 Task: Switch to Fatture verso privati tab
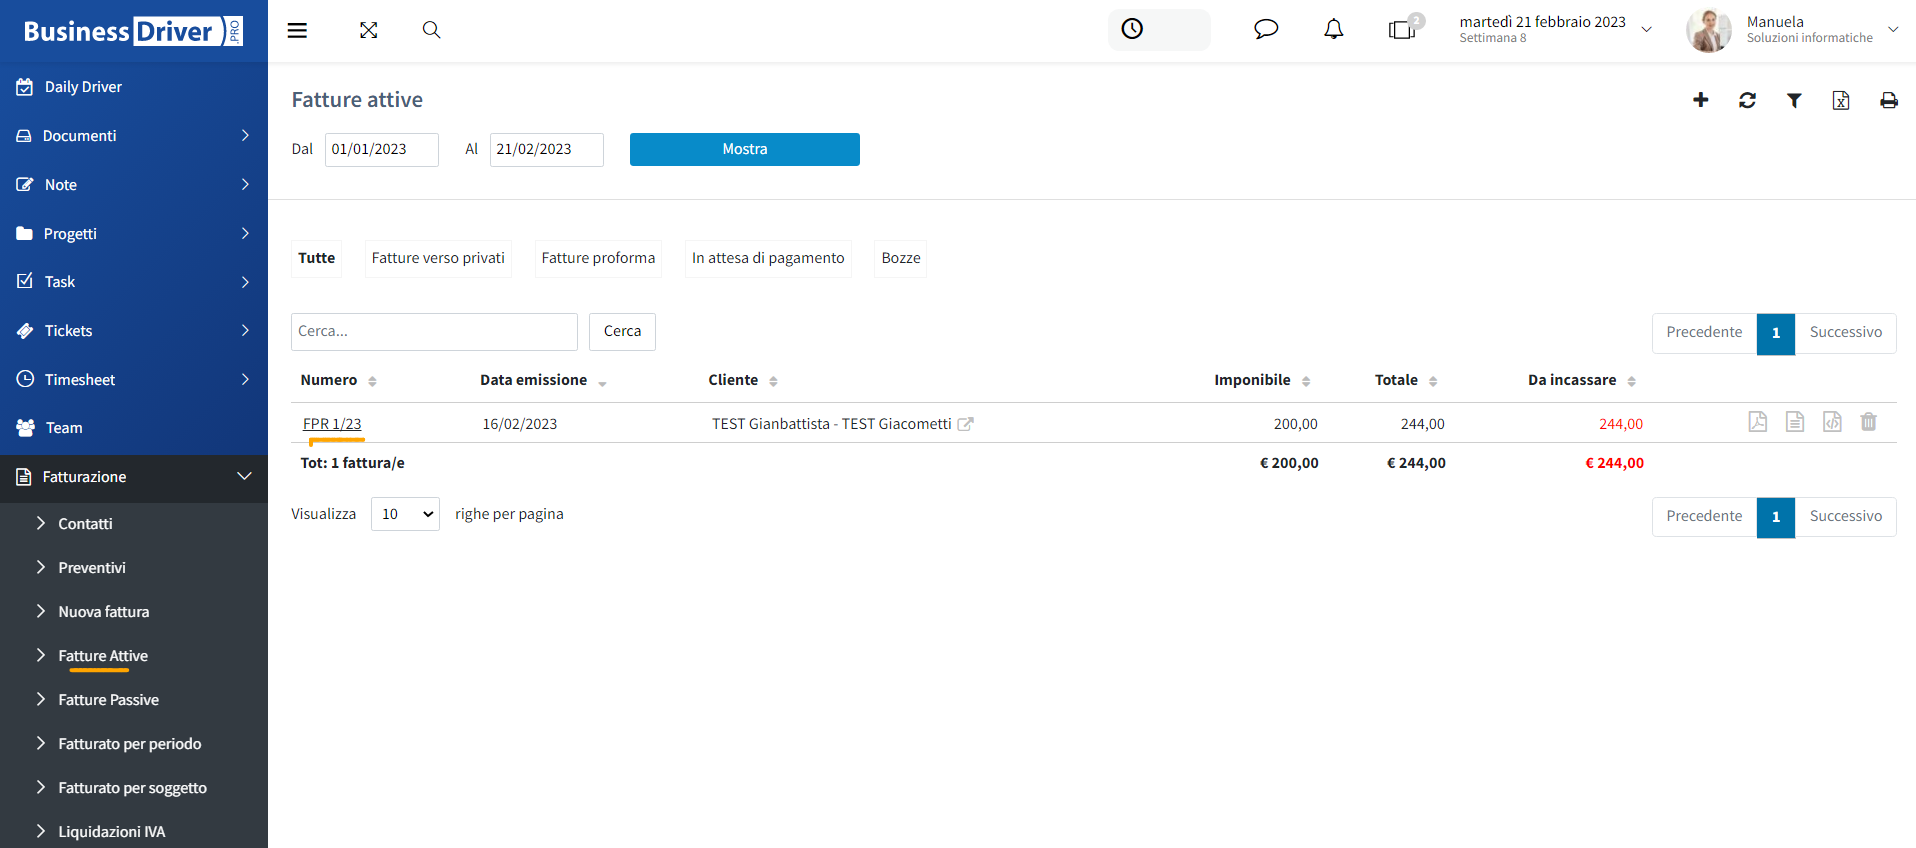pyautogui.click(x=438, y=258)
